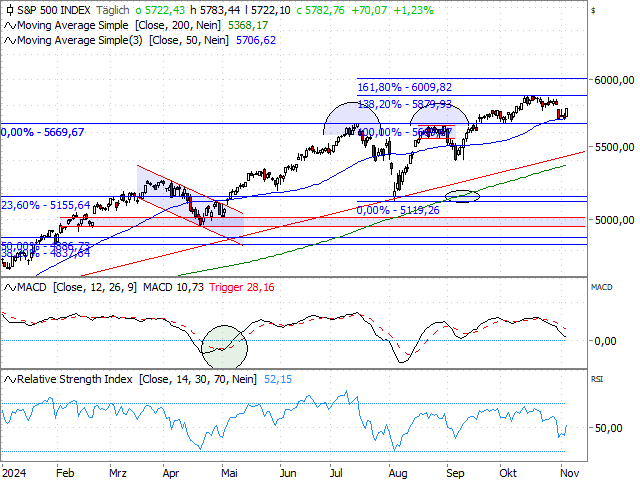Click the Fibonacci label 161,80% - 6009,82
The image size is (640, 480).
(x=405, y=87)
